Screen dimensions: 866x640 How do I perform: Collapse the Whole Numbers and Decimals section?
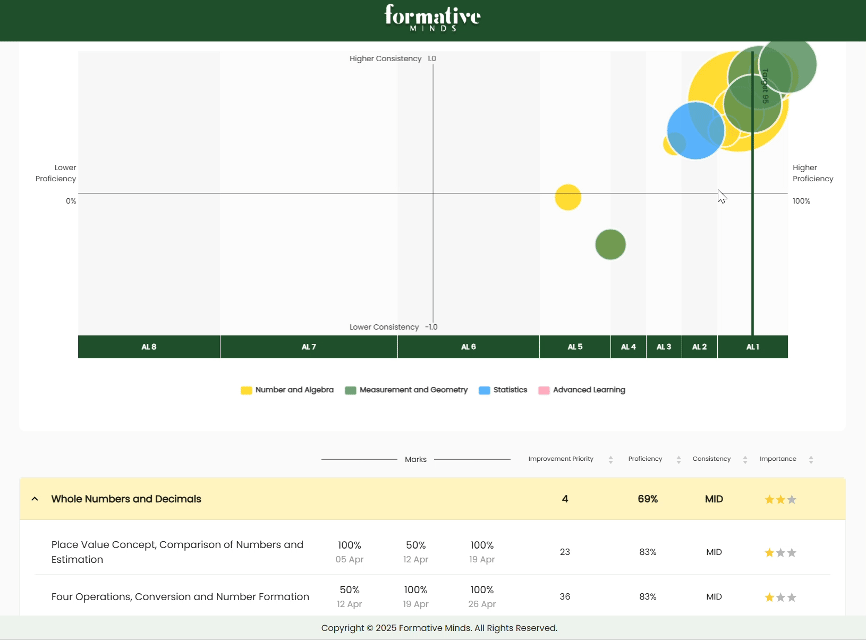pyautogui.click(x=35, y=499)
